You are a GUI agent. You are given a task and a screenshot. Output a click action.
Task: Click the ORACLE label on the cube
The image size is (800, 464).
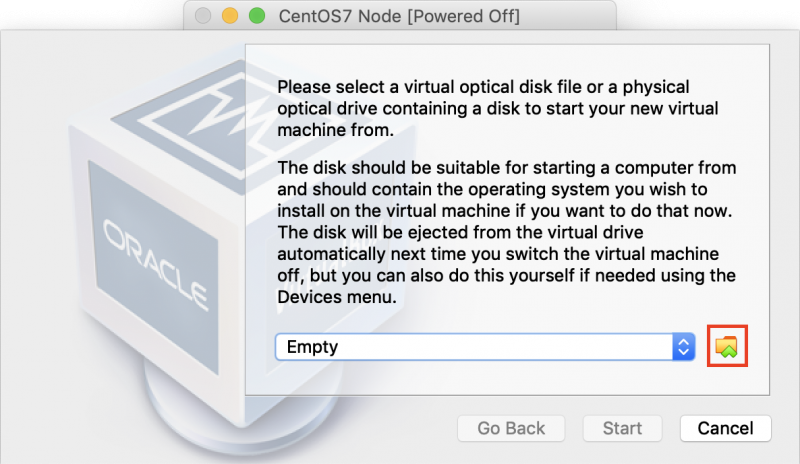pos(156,264)
